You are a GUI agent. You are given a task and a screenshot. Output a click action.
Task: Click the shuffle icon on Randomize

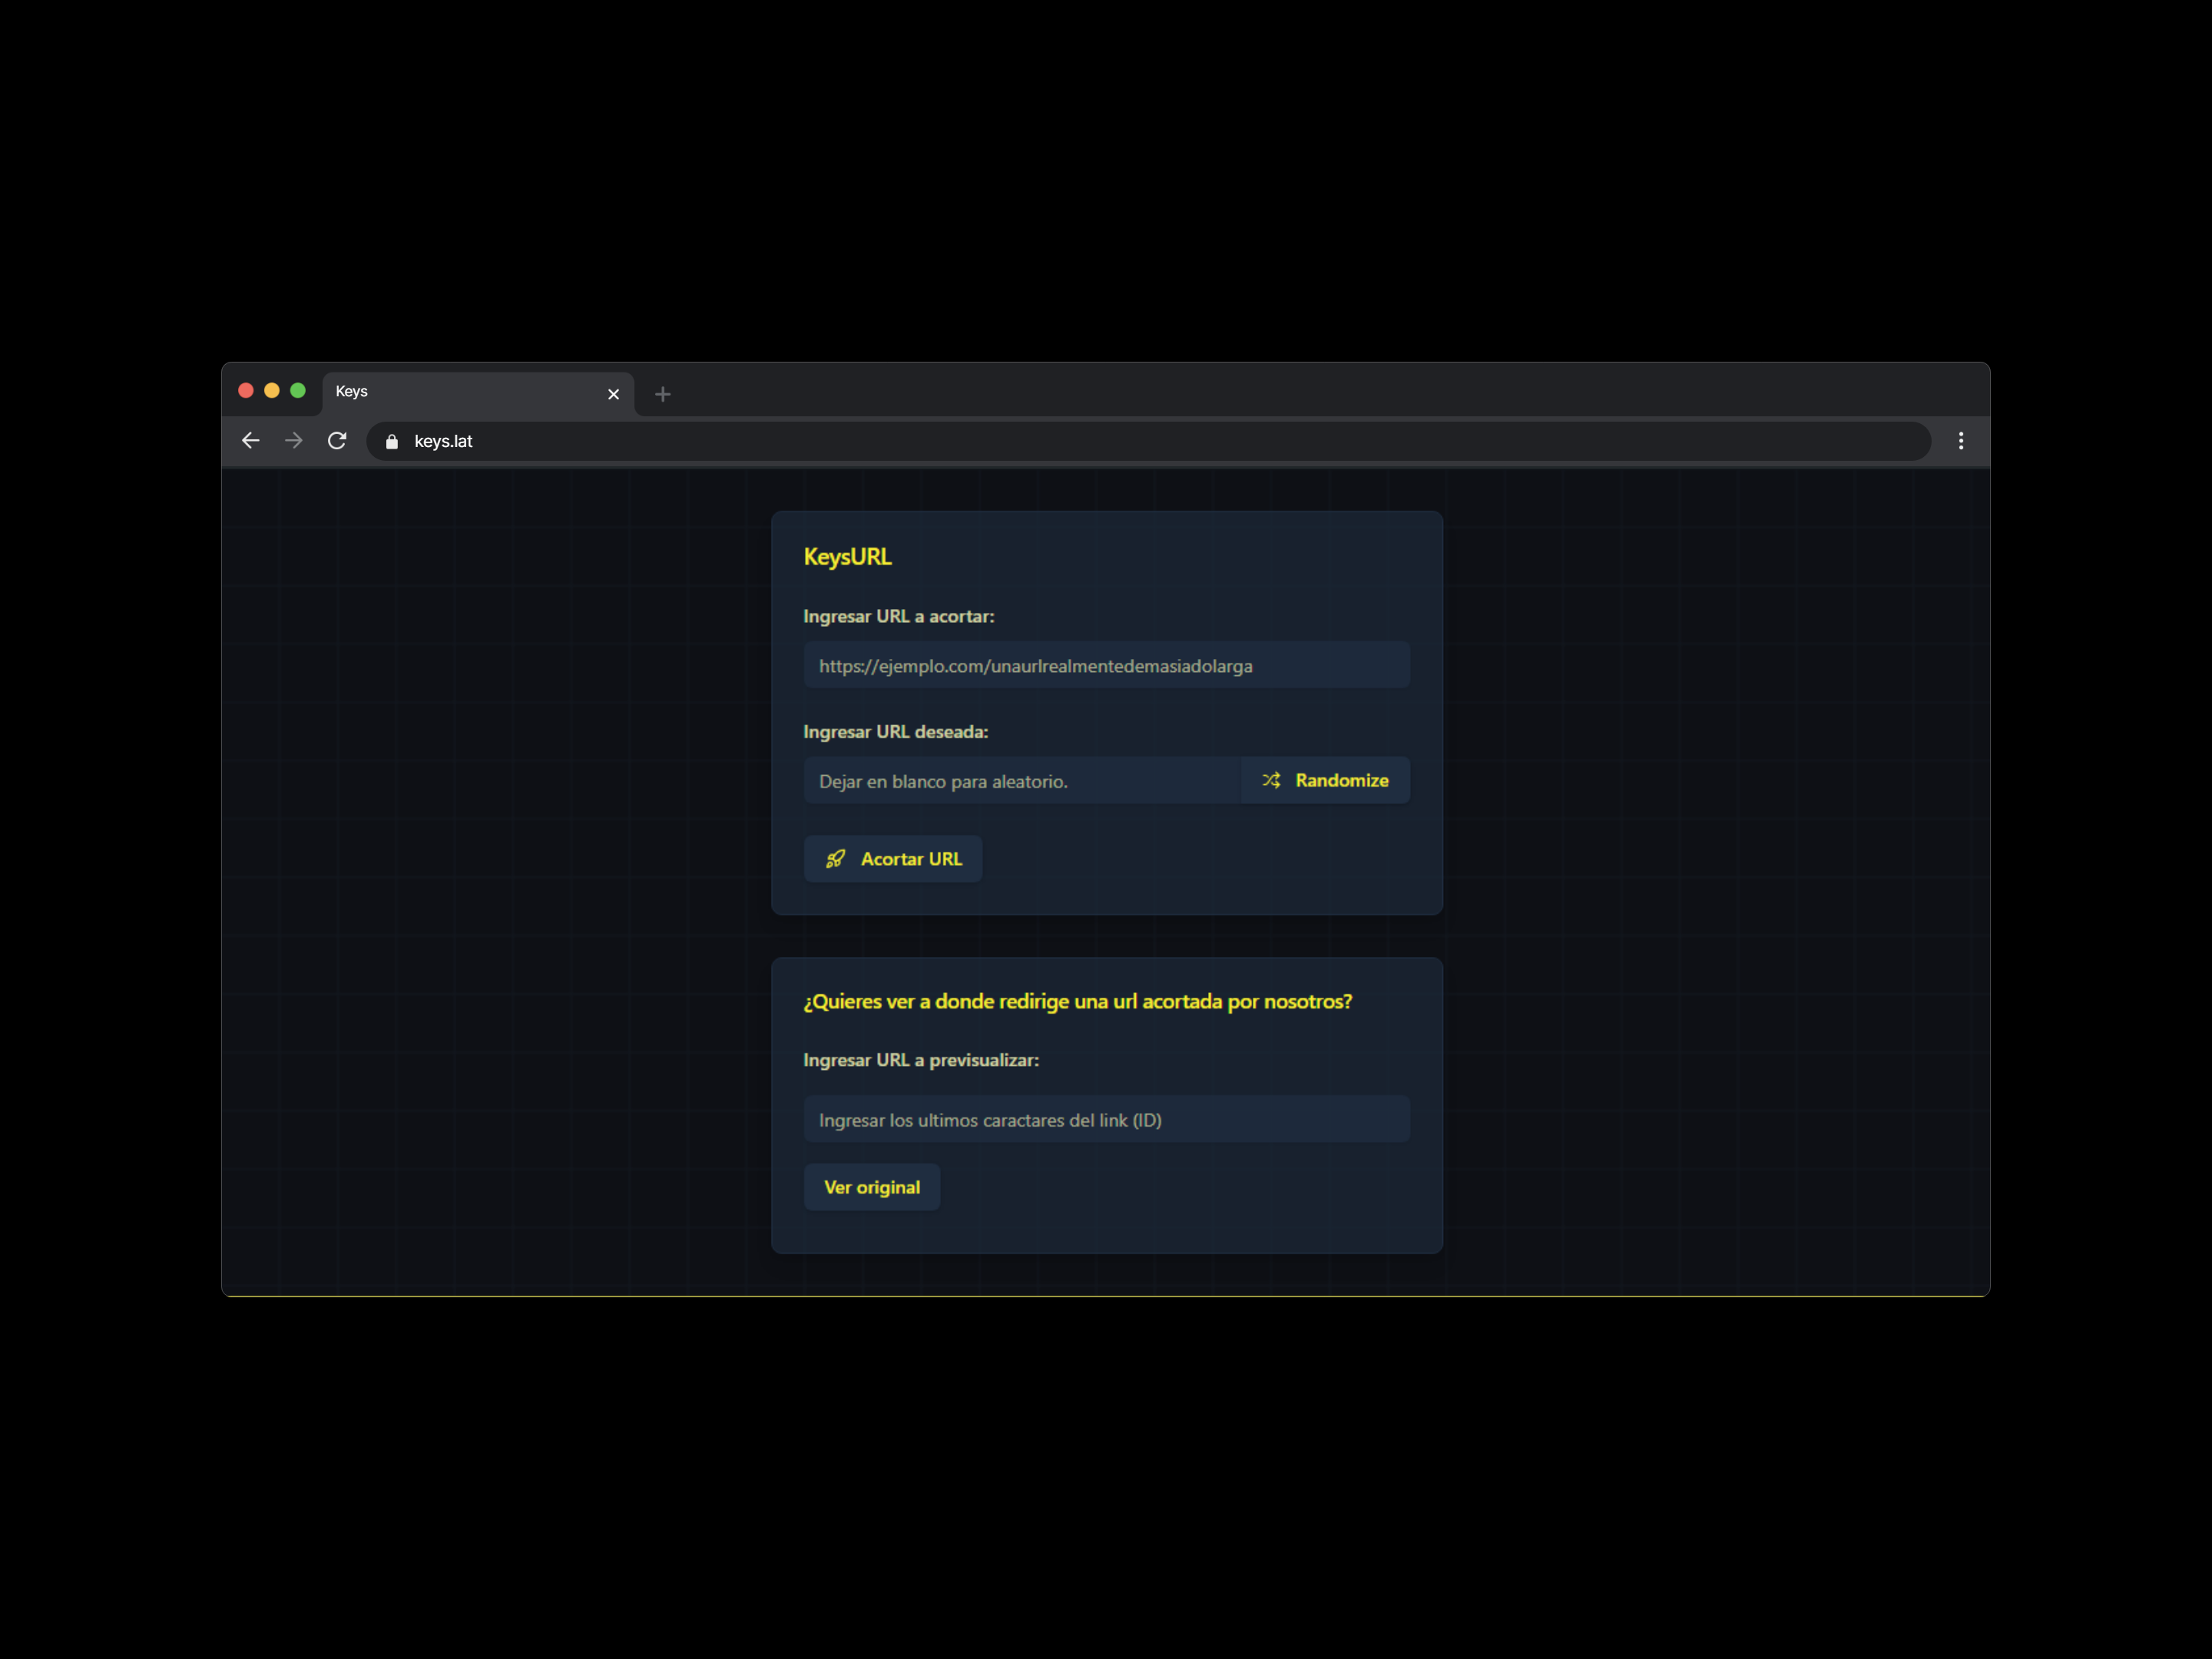pyautogui.click(x=1271, y=780)
